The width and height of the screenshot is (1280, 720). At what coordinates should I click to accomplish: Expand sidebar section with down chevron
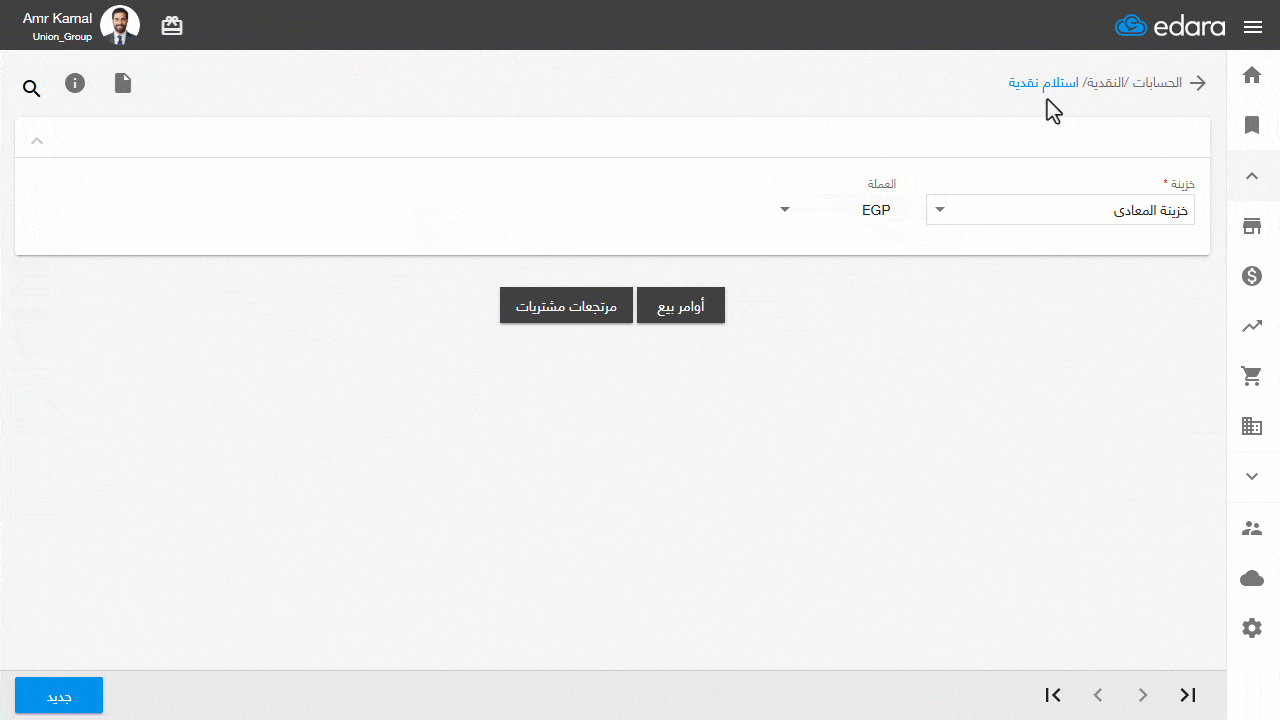click(x=1252, y=477)
